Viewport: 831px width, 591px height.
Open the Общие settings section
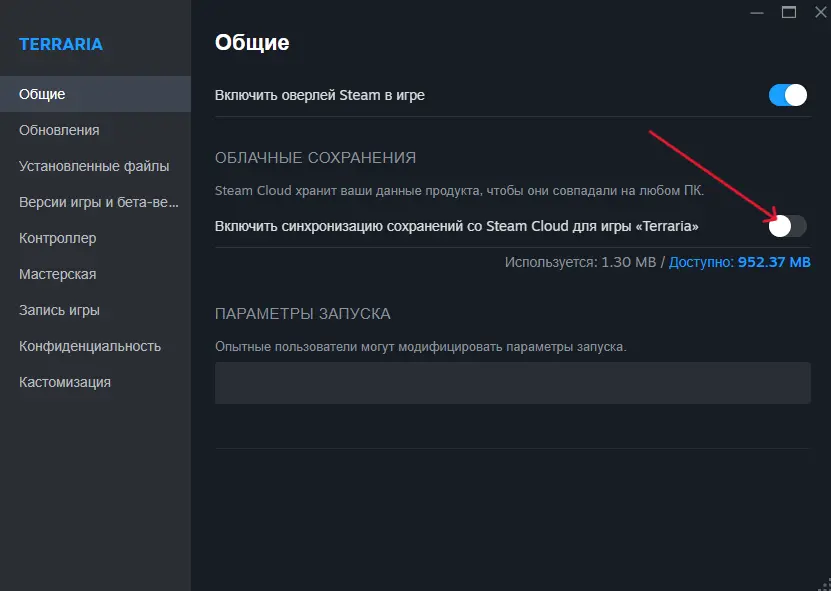coord(95,94)
